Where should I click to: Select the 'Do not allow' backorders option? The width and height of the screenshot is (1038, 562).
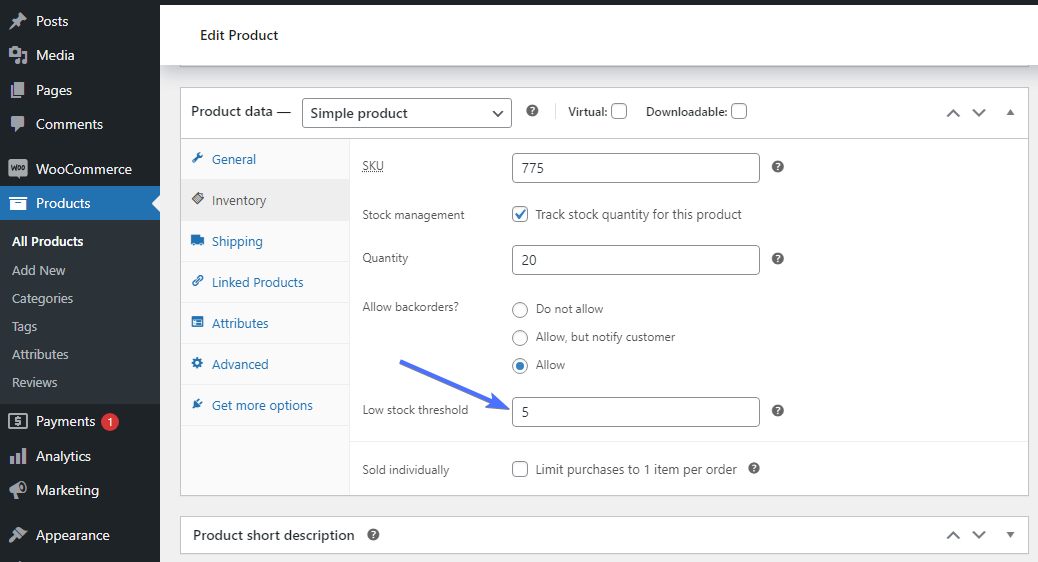(x=520, y=310)
